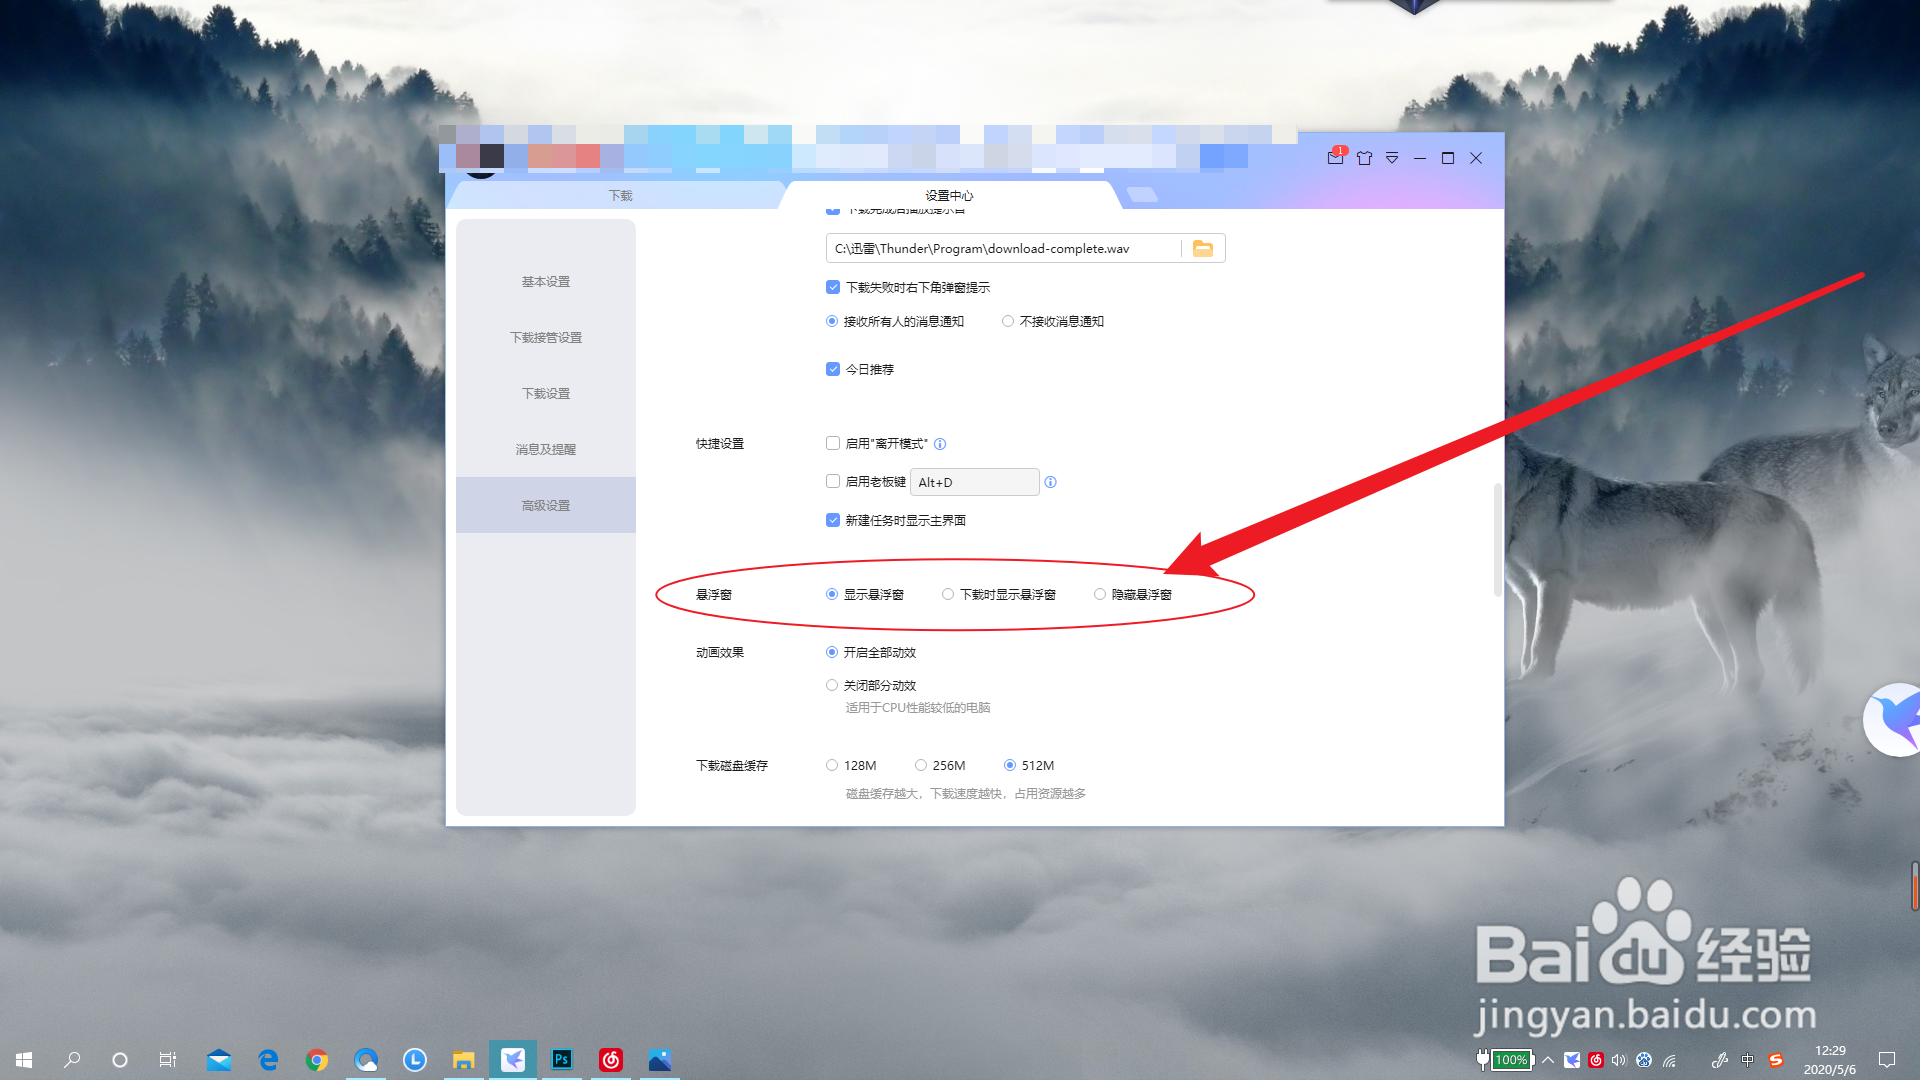Open the skin shirt icon

coord(1364,158)
